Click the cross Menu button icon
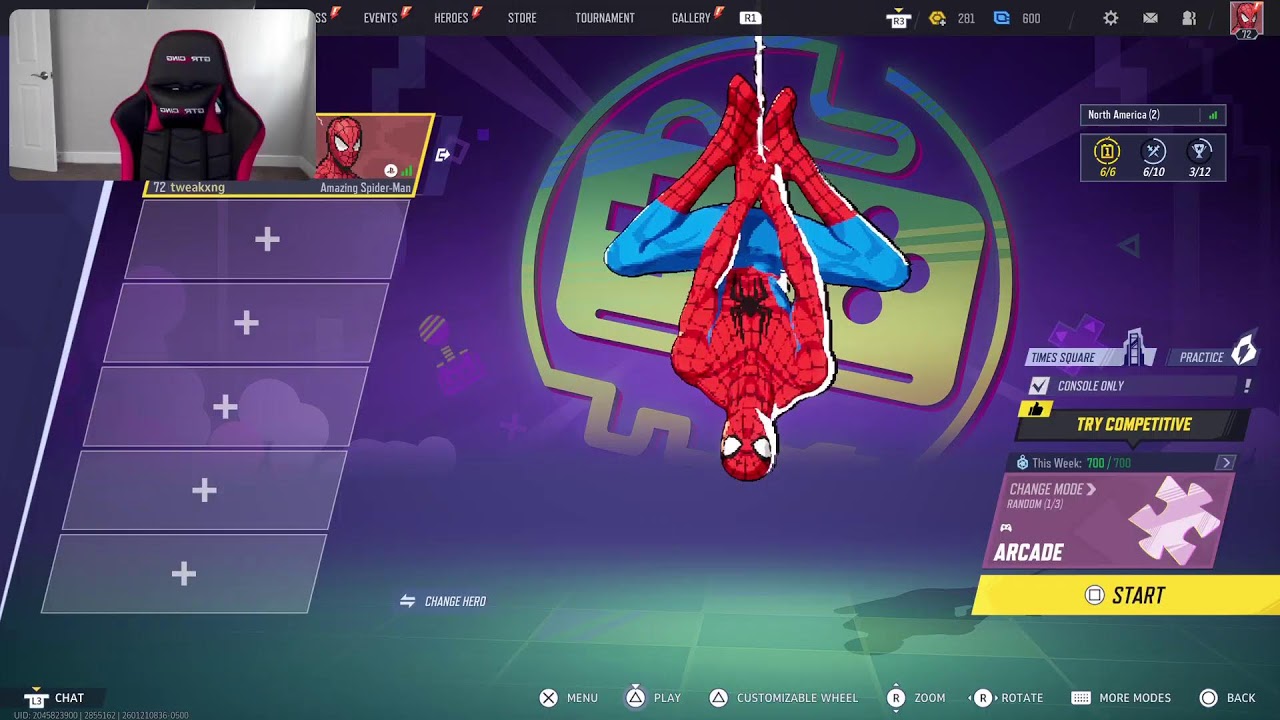Image resolution: width=1280 pixels, height=720 pixels. pos(549,698)
